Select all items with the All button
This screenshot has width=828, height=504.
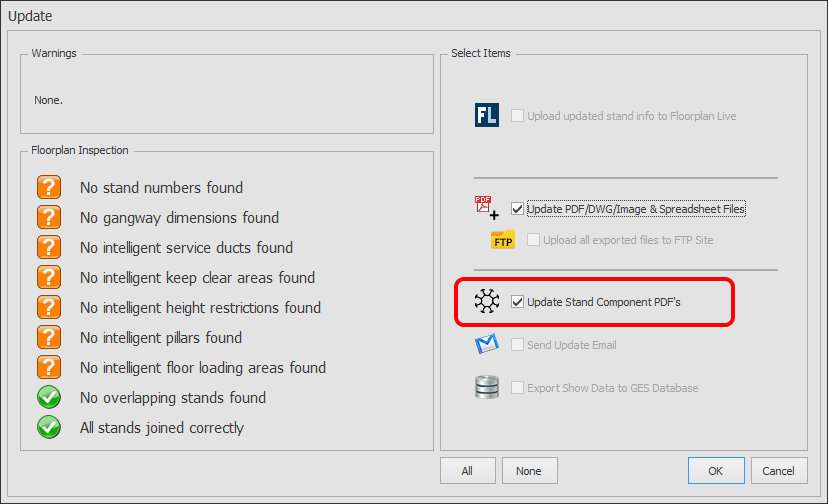tap(467, 471)
